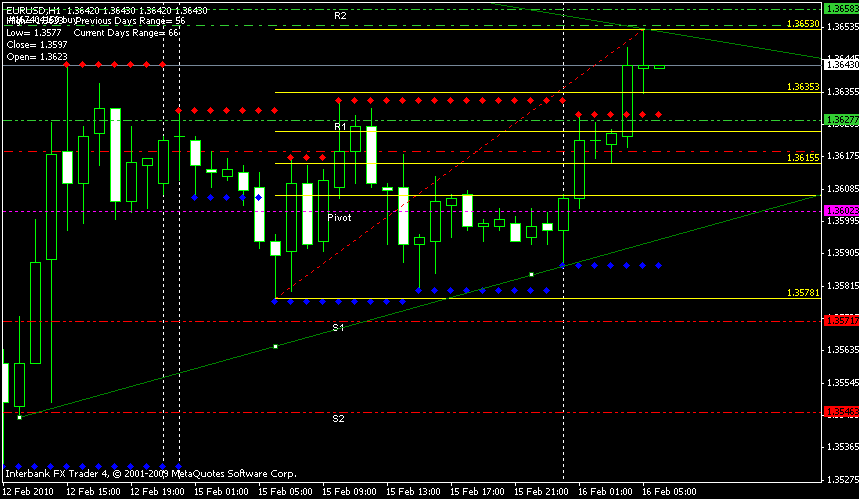Click the '12 Feb 2010' time axis label
859x499 pixels.
28,492
